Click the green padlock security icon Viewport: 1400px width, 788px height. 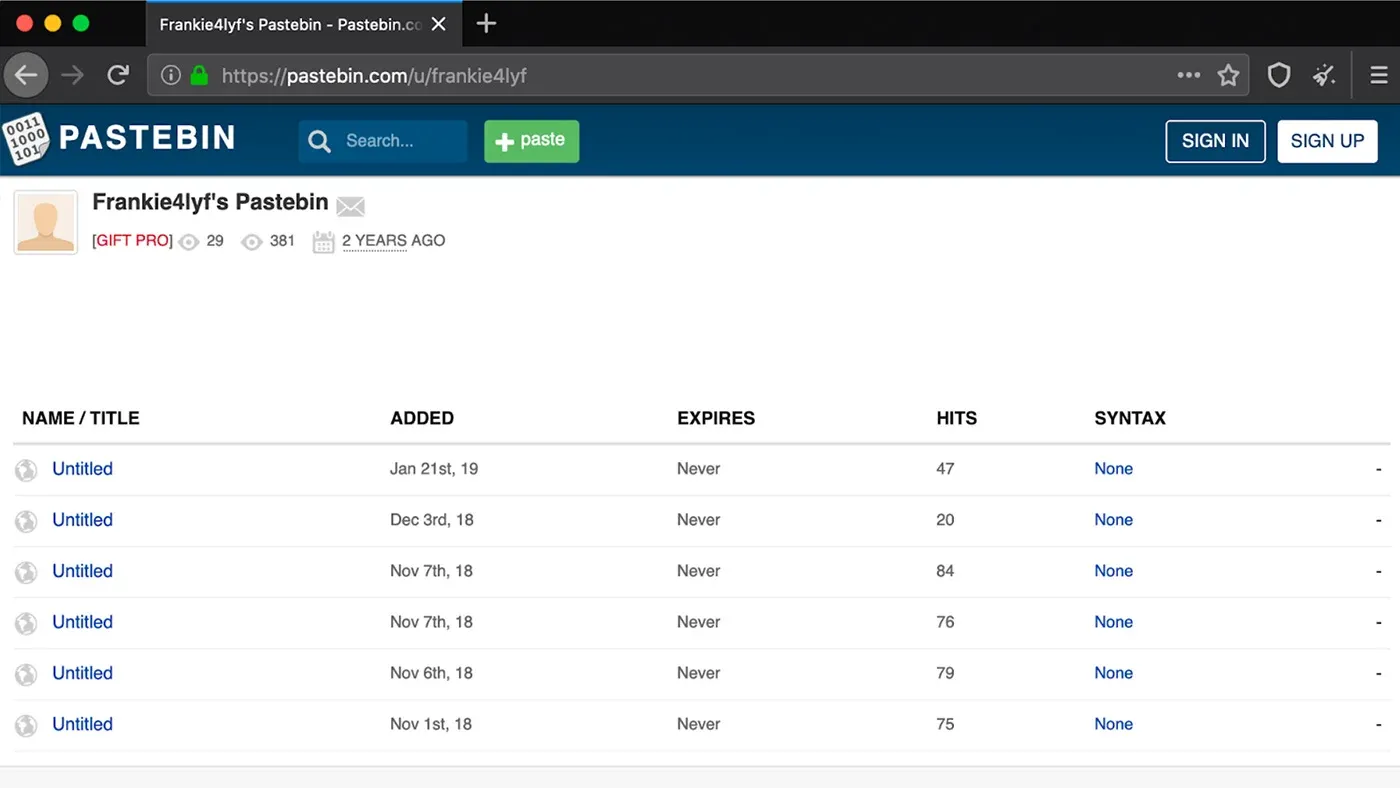(x=199, y=75)
